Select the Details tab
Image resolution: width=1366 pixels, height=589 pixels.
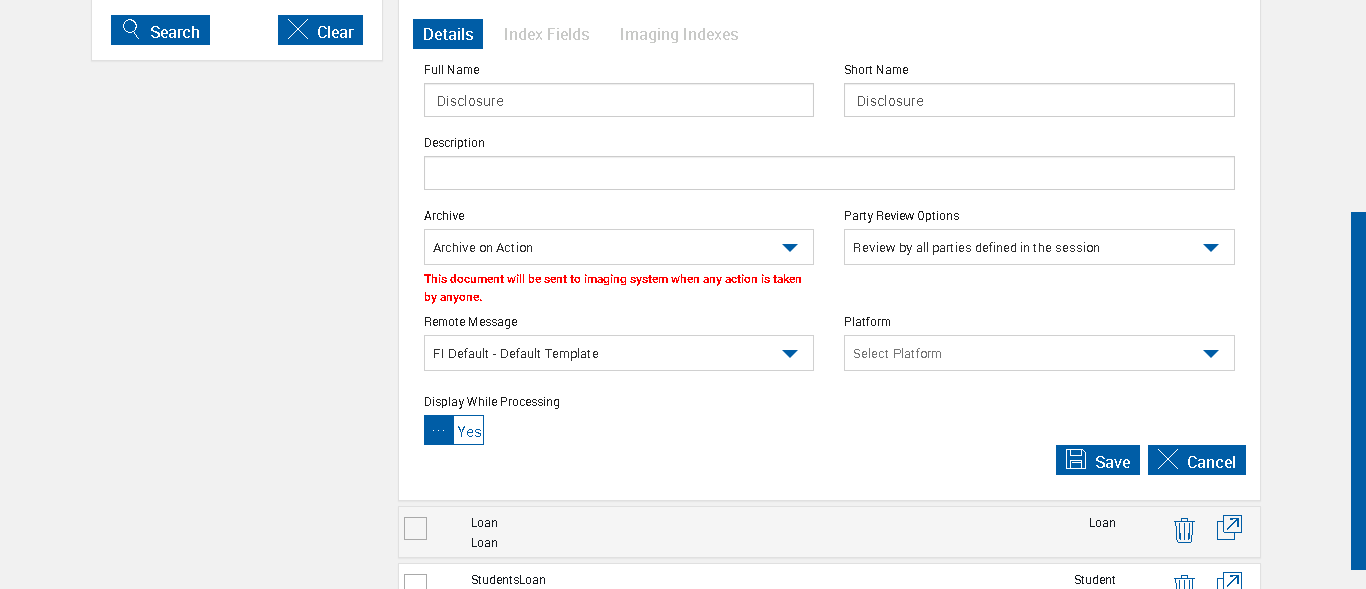pos(448,34)
